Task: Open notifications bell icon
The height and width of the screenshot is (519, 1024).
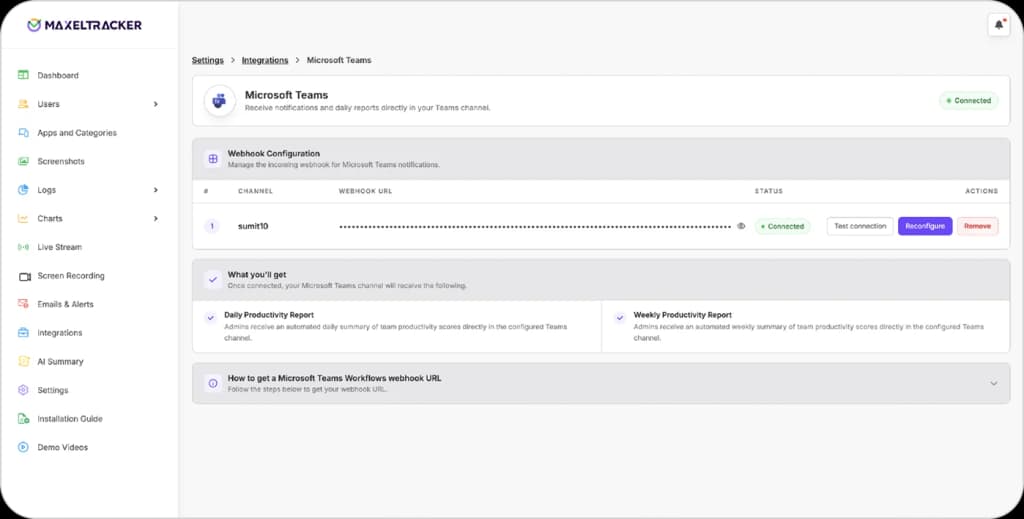Action: [999, 25]
